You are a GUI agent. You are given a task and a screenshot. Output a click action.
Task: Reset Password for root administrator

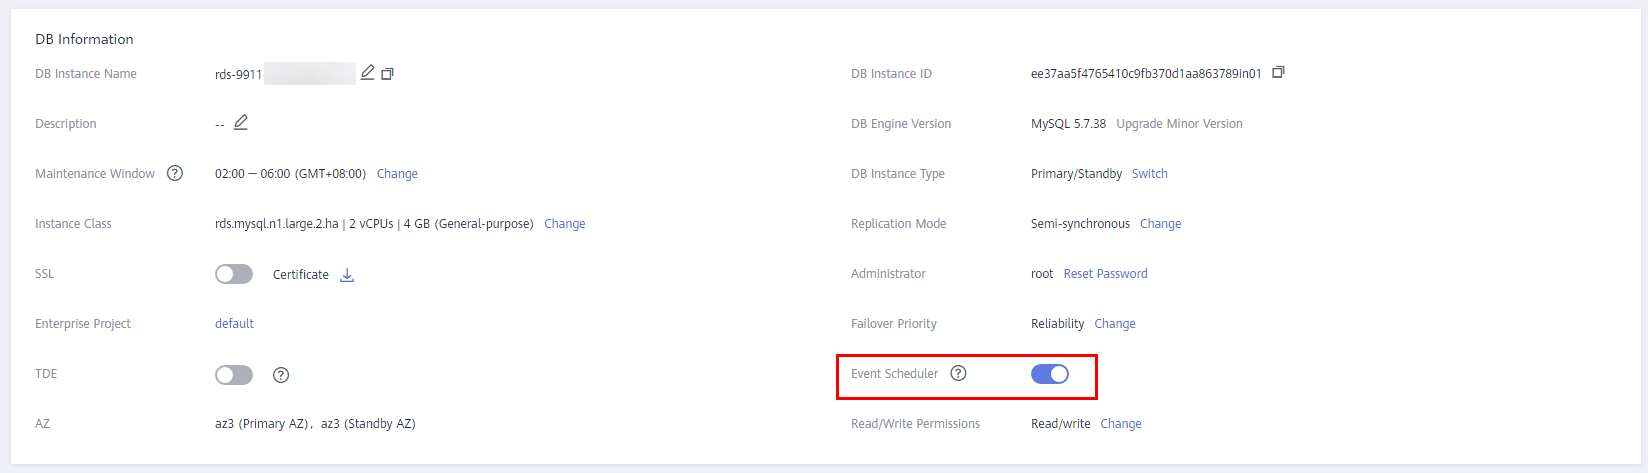click(x=1106, y=274)
